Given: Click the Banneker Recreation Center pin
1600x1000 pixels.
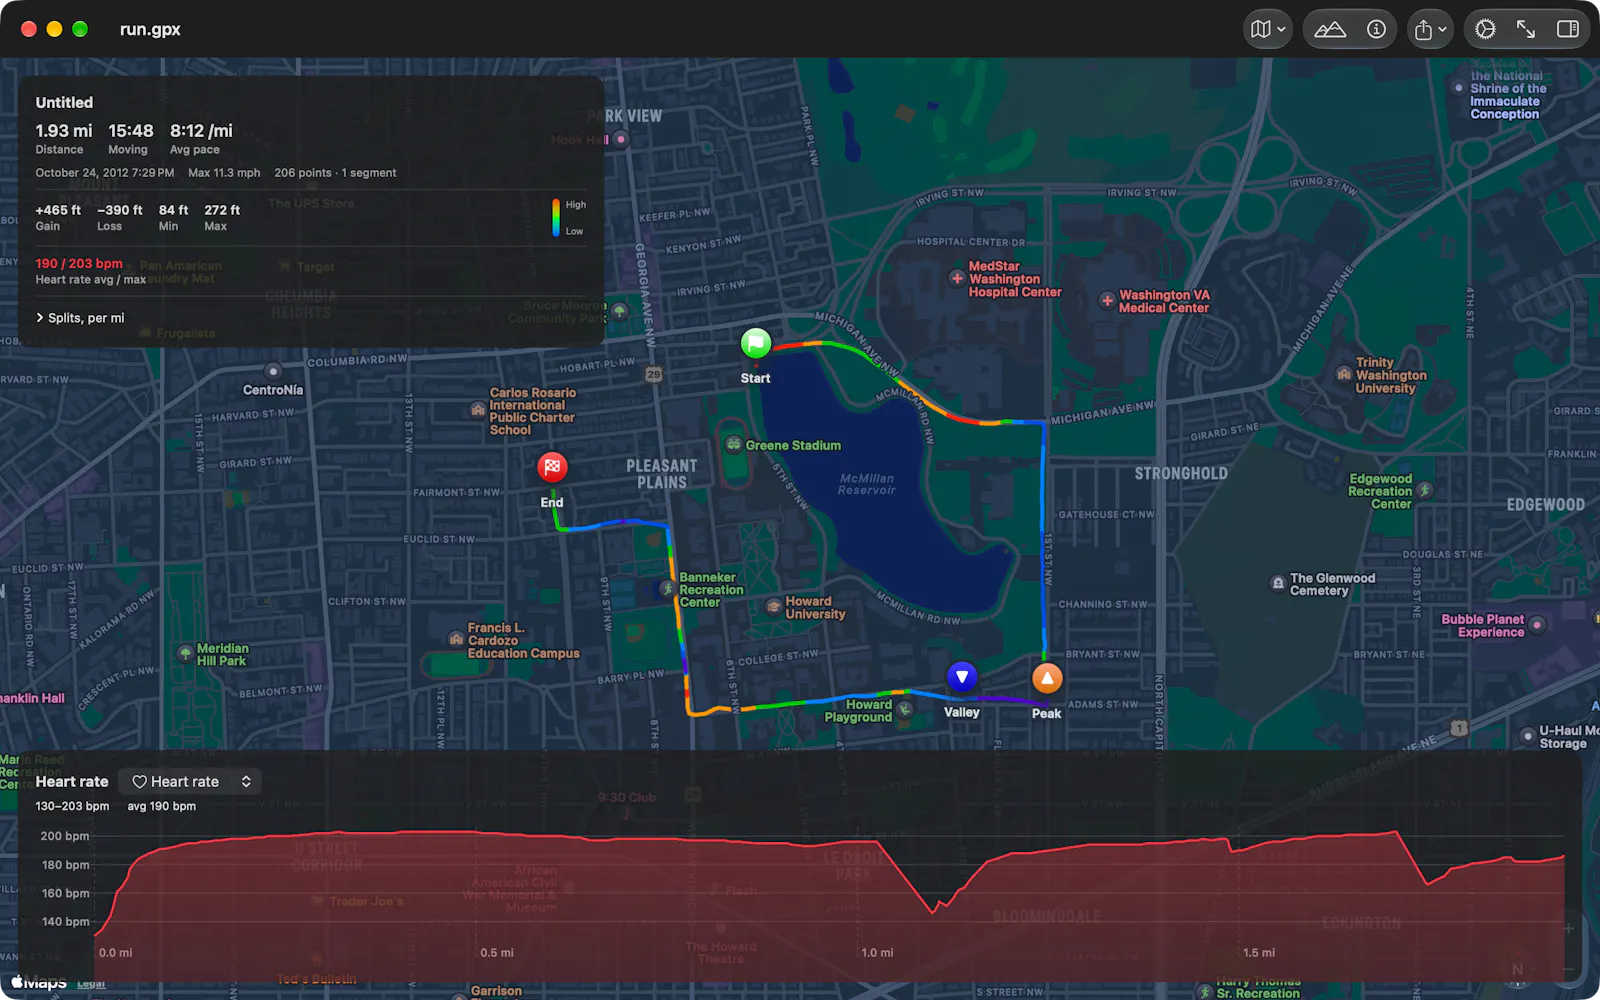Looking at the screenshot, I should pos(668,589).
